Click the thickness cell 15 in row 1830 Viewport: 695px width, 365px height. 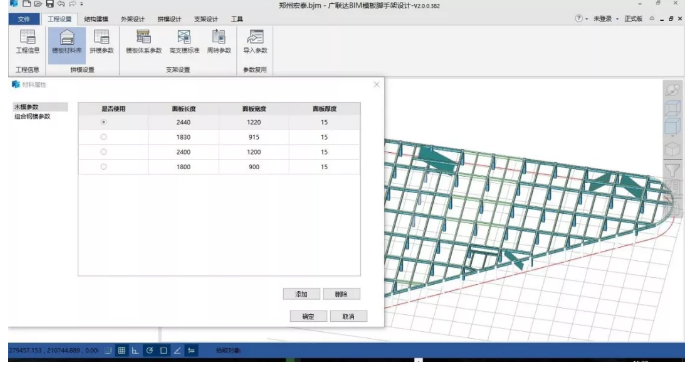tap(324, 137)
